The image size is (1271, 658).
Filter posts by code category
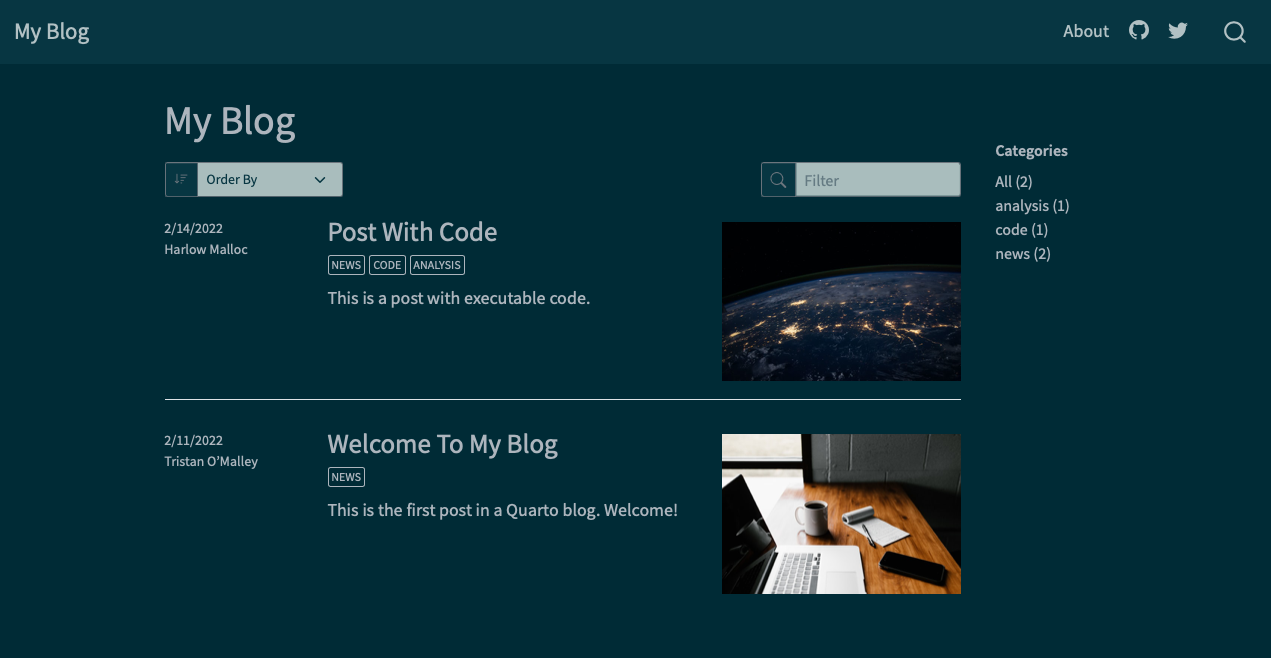(1021, 229)
